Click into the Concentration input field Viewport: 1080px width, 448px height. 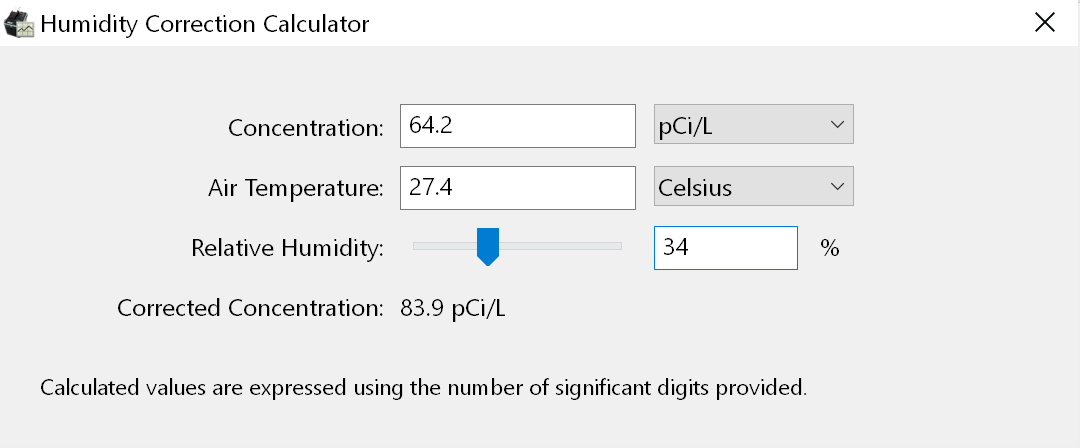(x=517, y=127)
